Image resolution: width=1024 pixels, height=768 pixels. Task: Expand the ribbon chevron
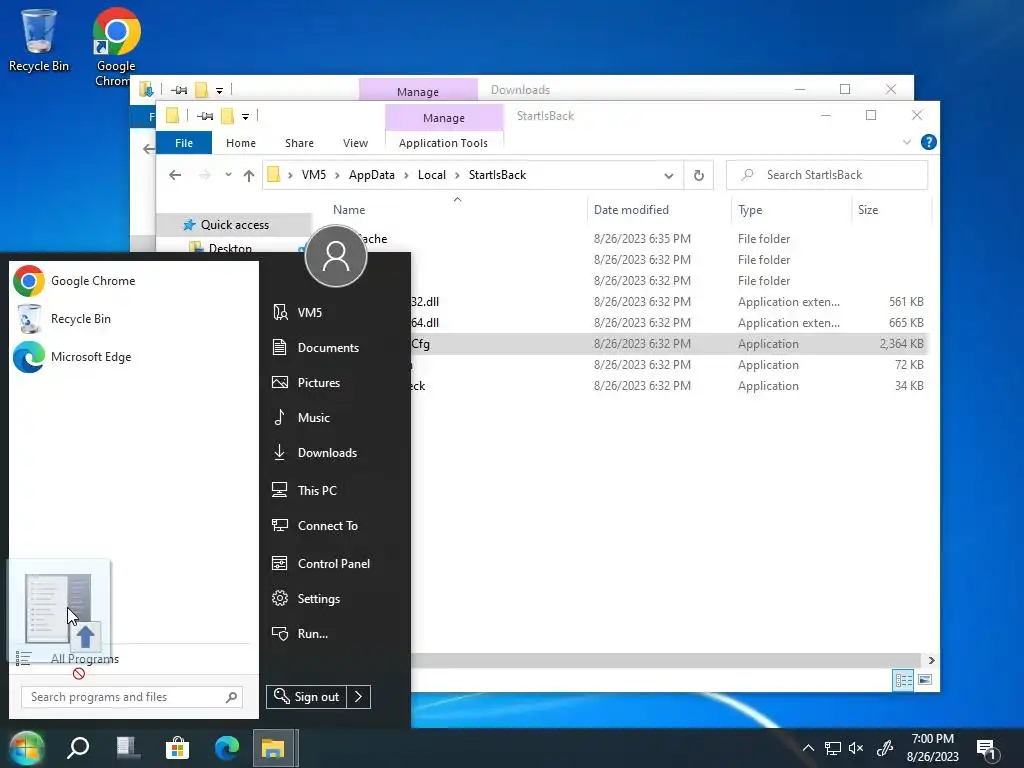pos(906,142)
